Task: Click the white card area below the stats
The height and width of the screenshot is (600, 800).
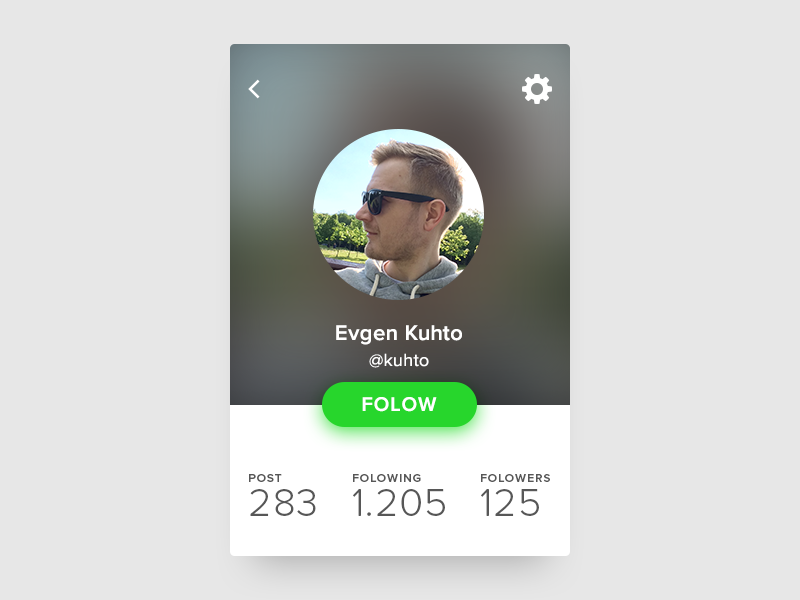Action: point(399,538)
